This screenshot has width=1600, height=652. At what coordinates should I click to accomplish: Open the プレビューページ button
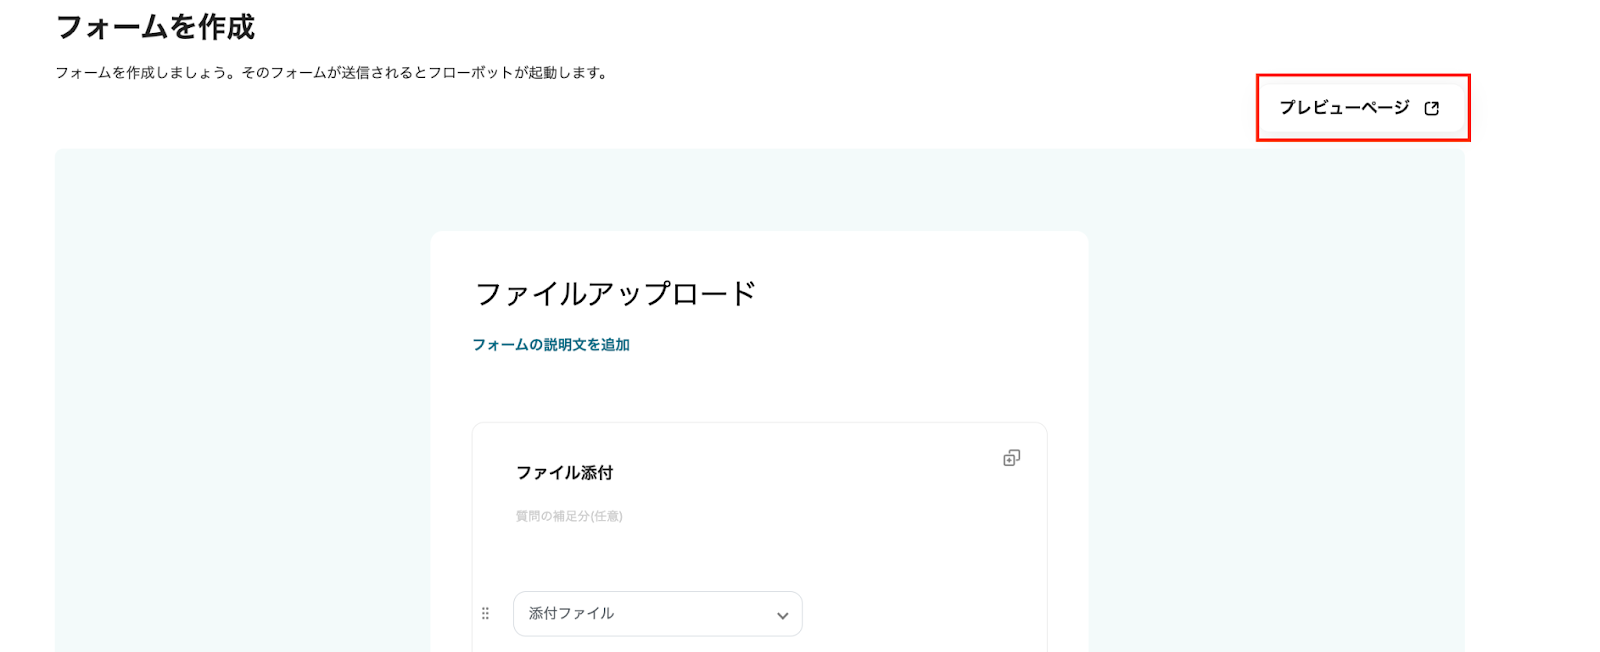[1362, 108]
